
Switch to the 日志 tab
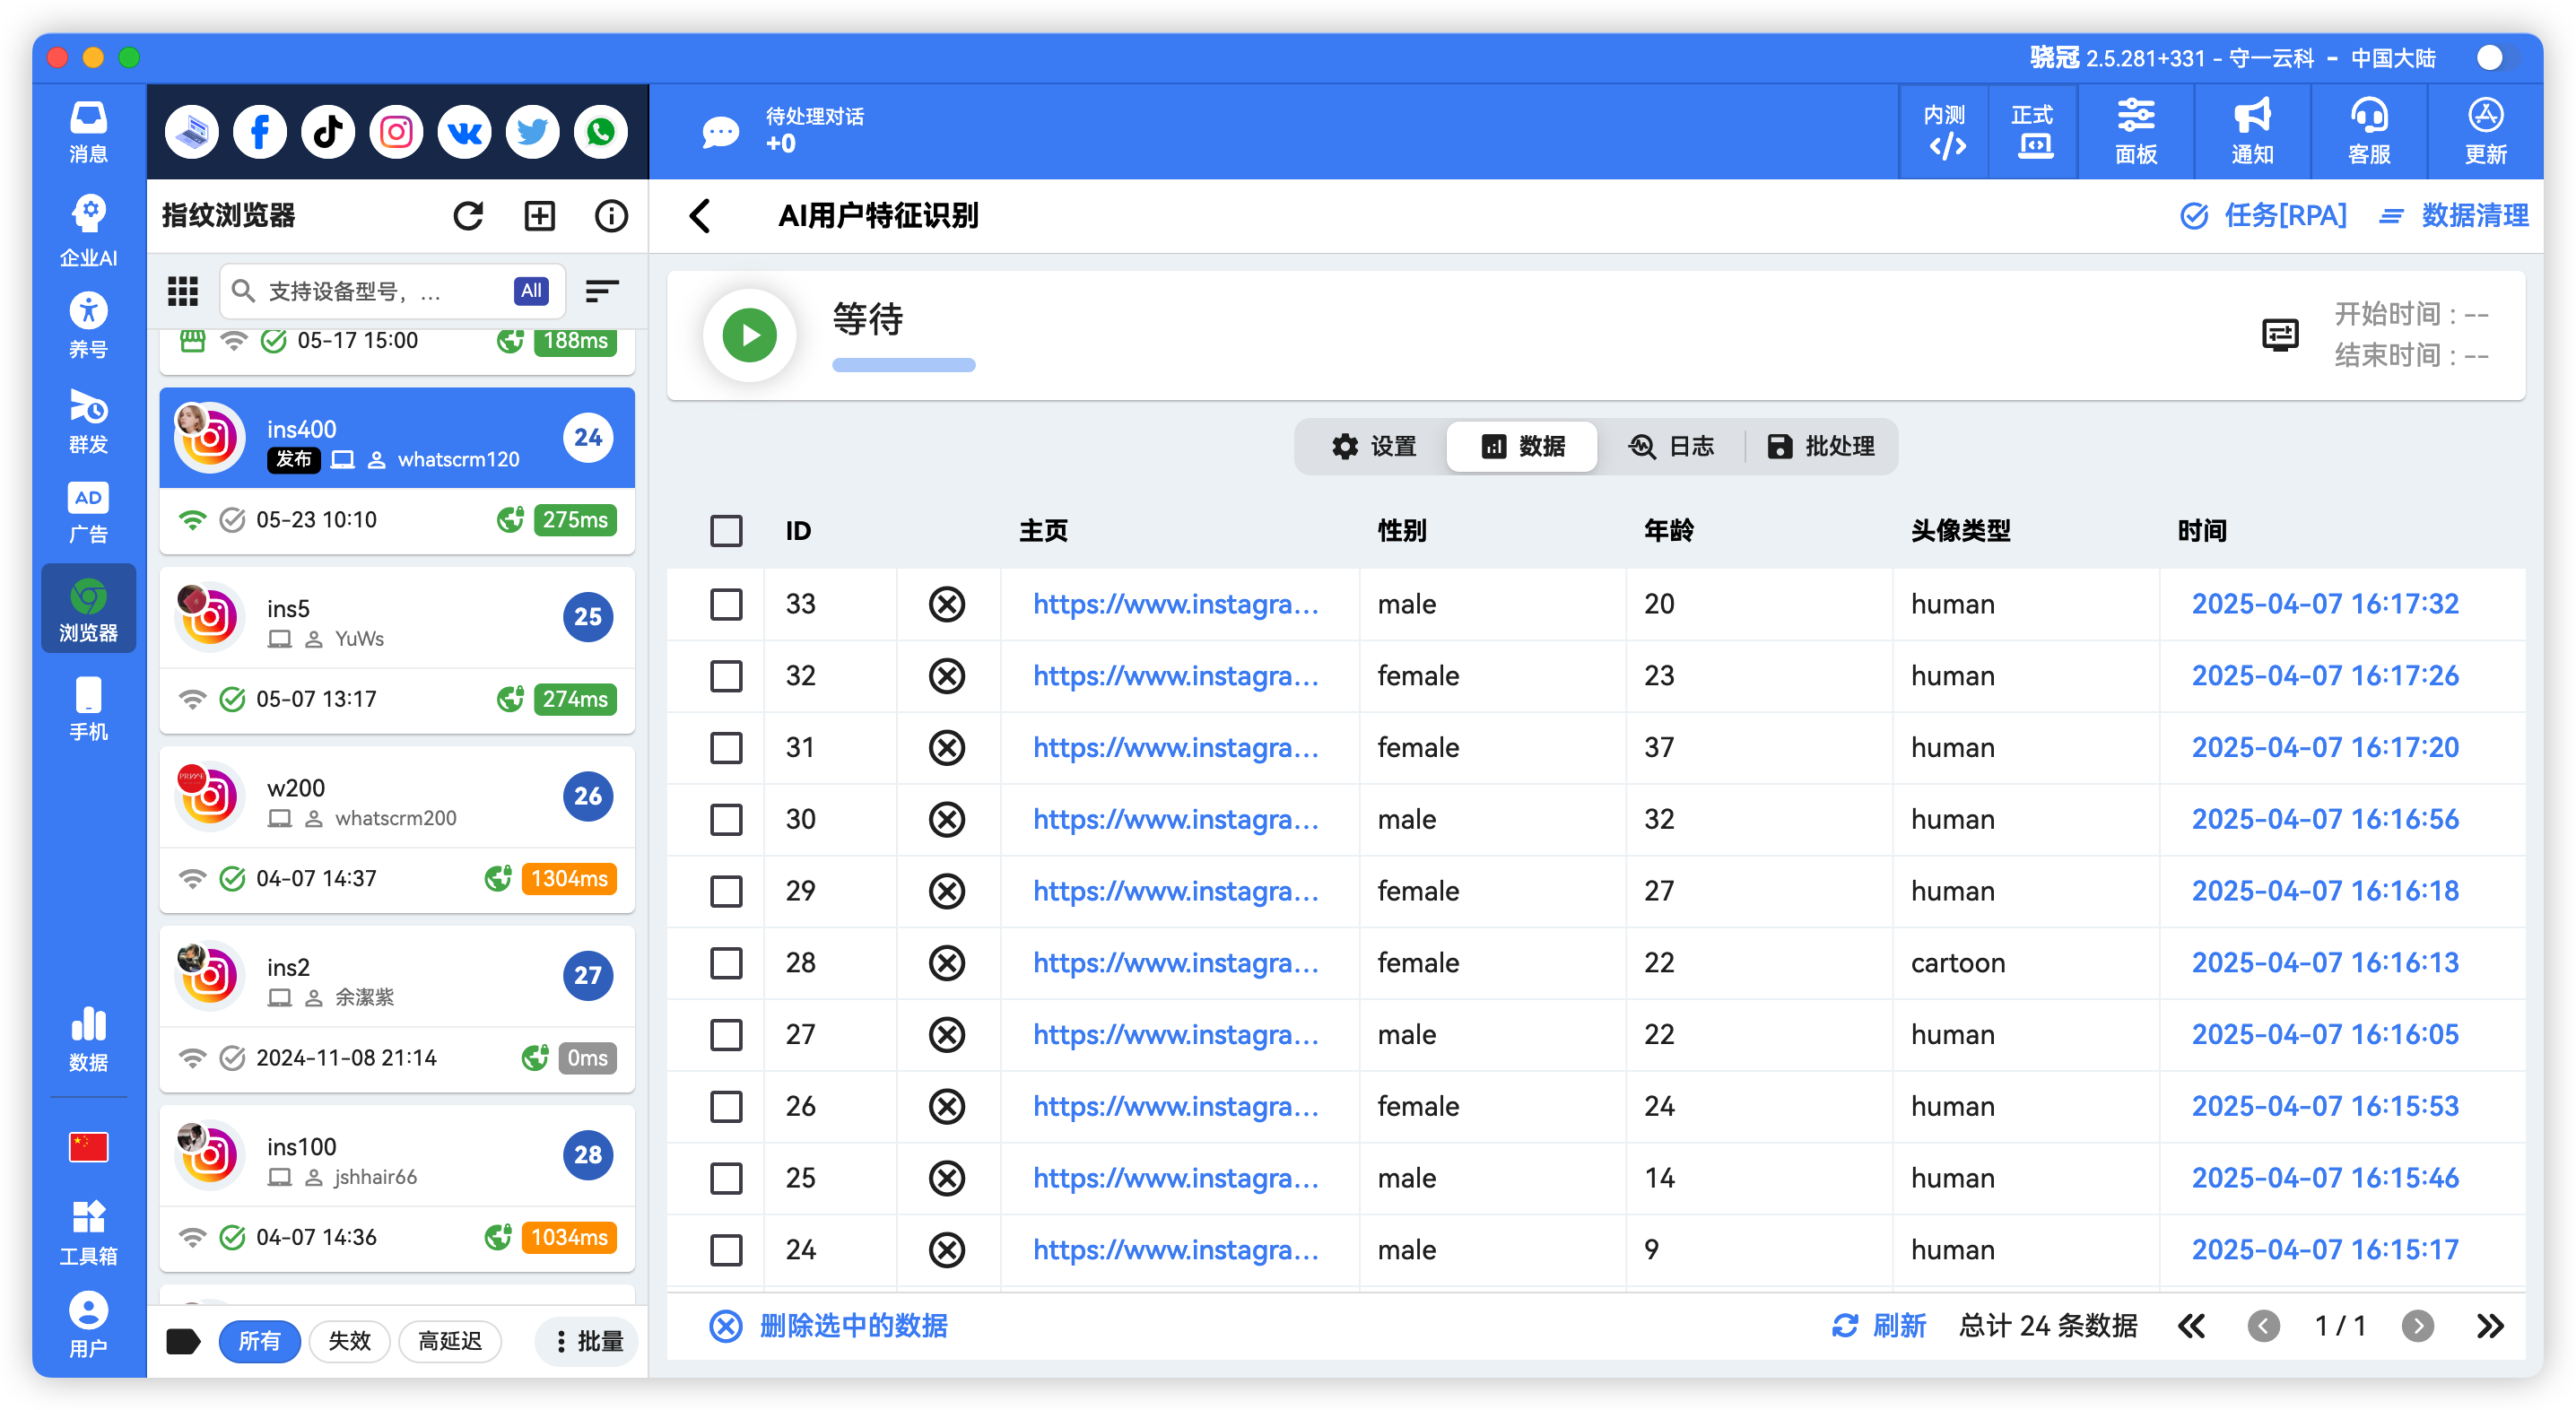coord(1672,446)
